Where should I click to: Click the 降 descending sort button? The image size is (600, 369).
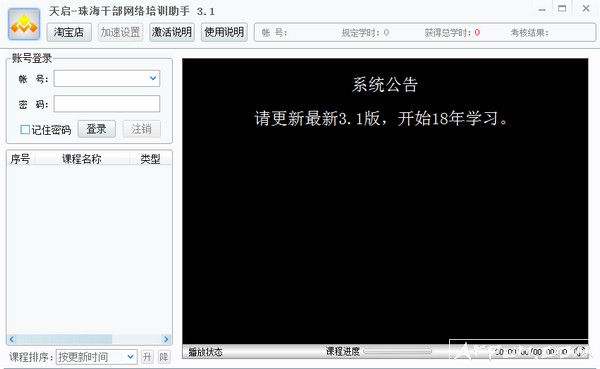click(x=164, y=357)
